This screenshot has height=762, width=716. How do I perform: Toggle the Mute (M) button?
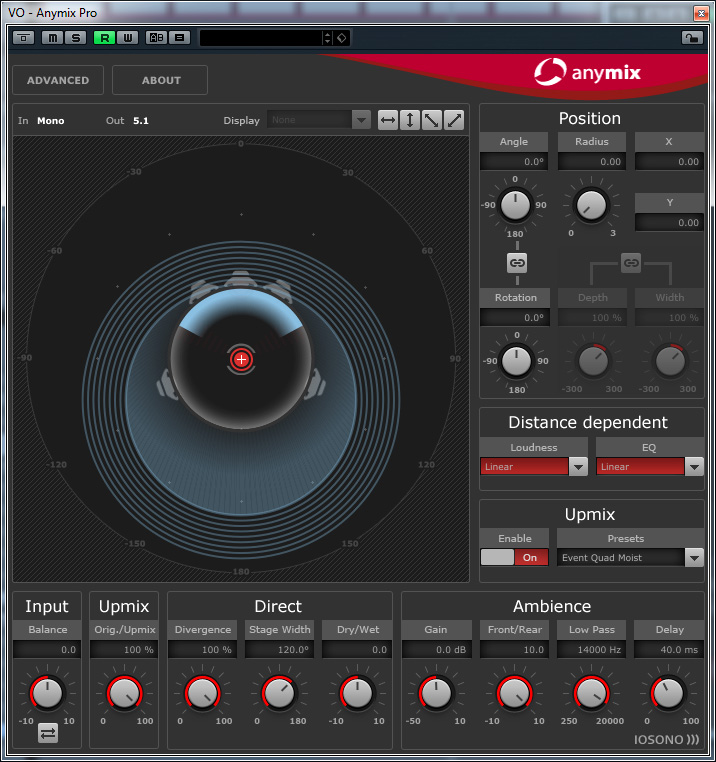click(x=51, y=38)
